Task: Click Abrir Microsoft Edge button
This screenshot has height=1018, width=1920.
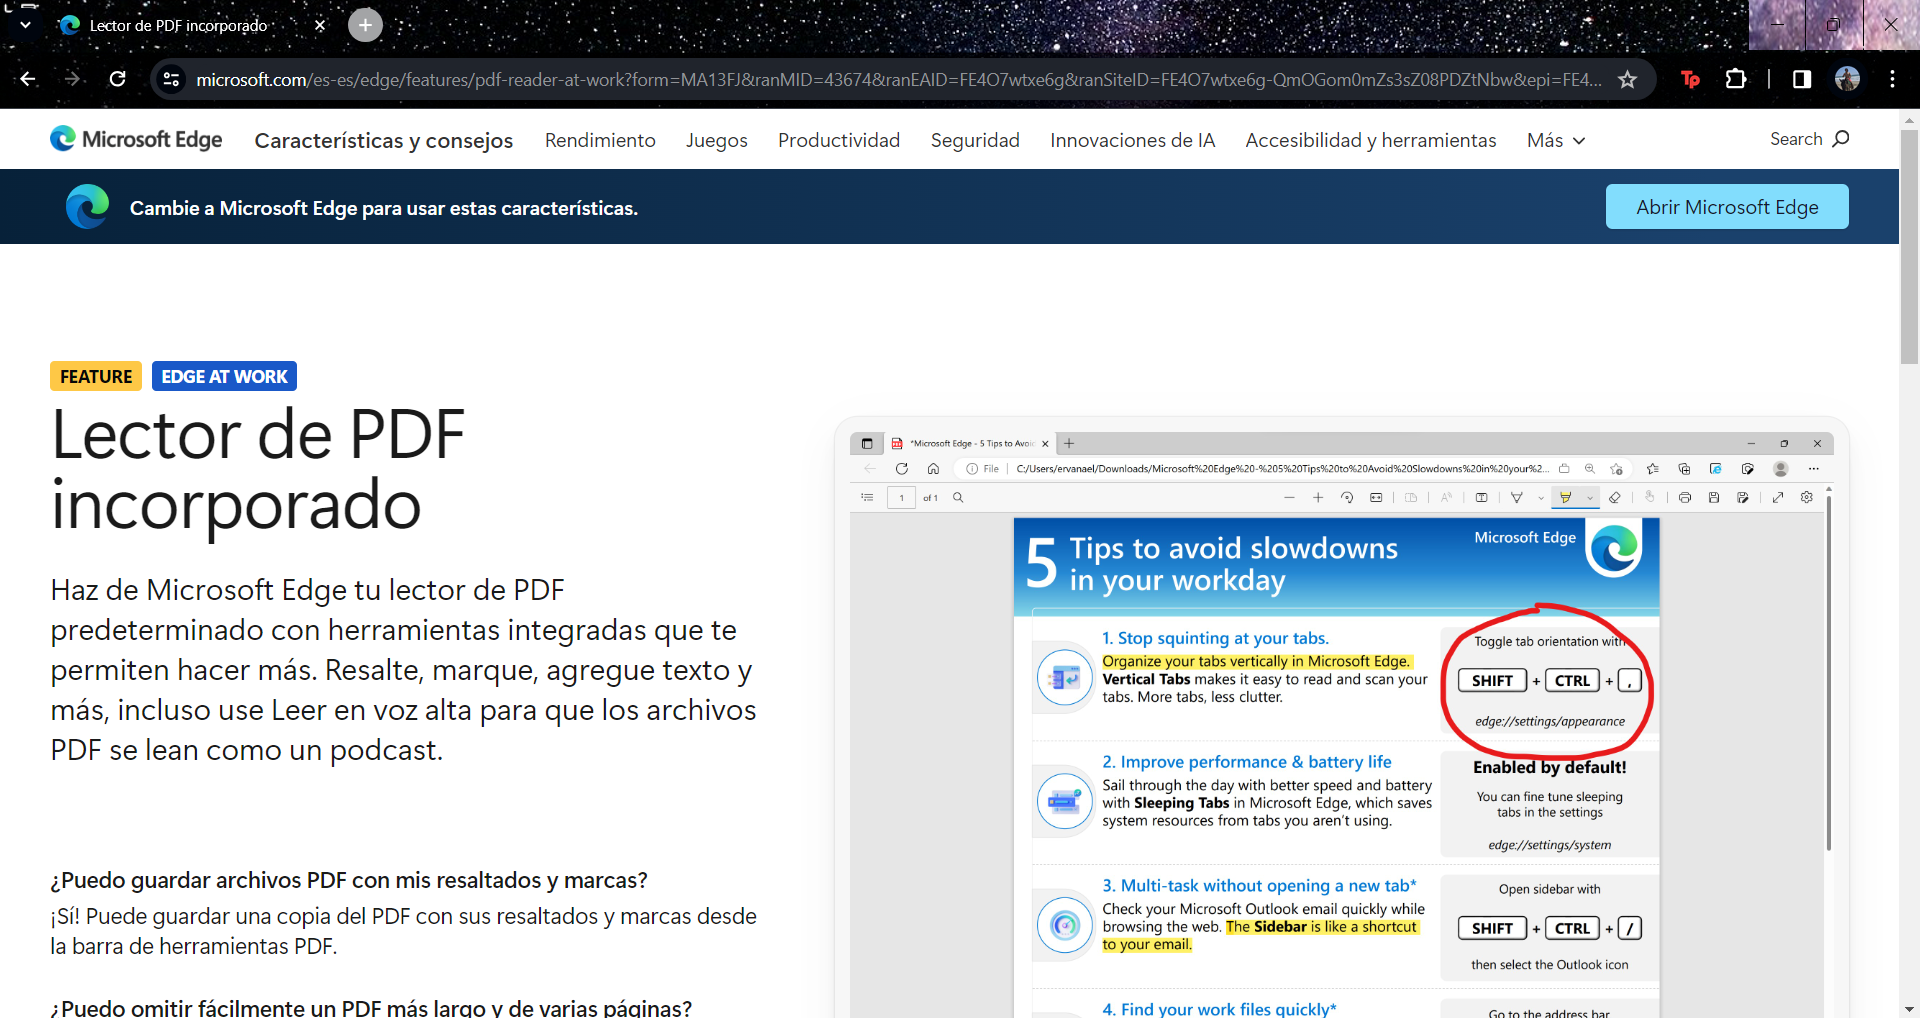Action: click(1727, 207)
